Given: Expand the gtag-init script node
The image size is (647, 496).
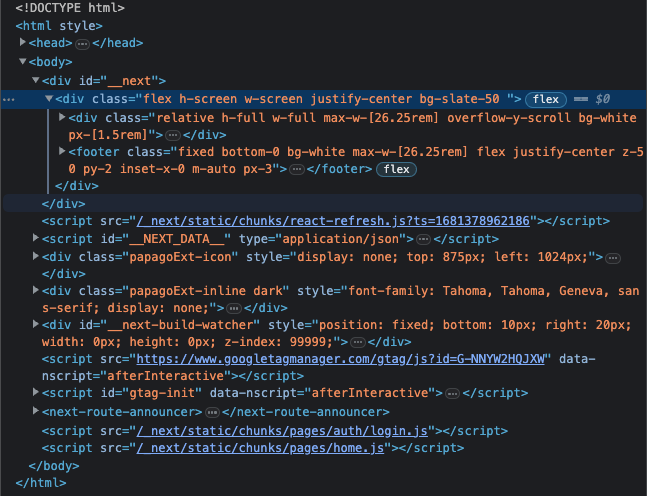Looking at the screenshot, I should coord(36,392).
